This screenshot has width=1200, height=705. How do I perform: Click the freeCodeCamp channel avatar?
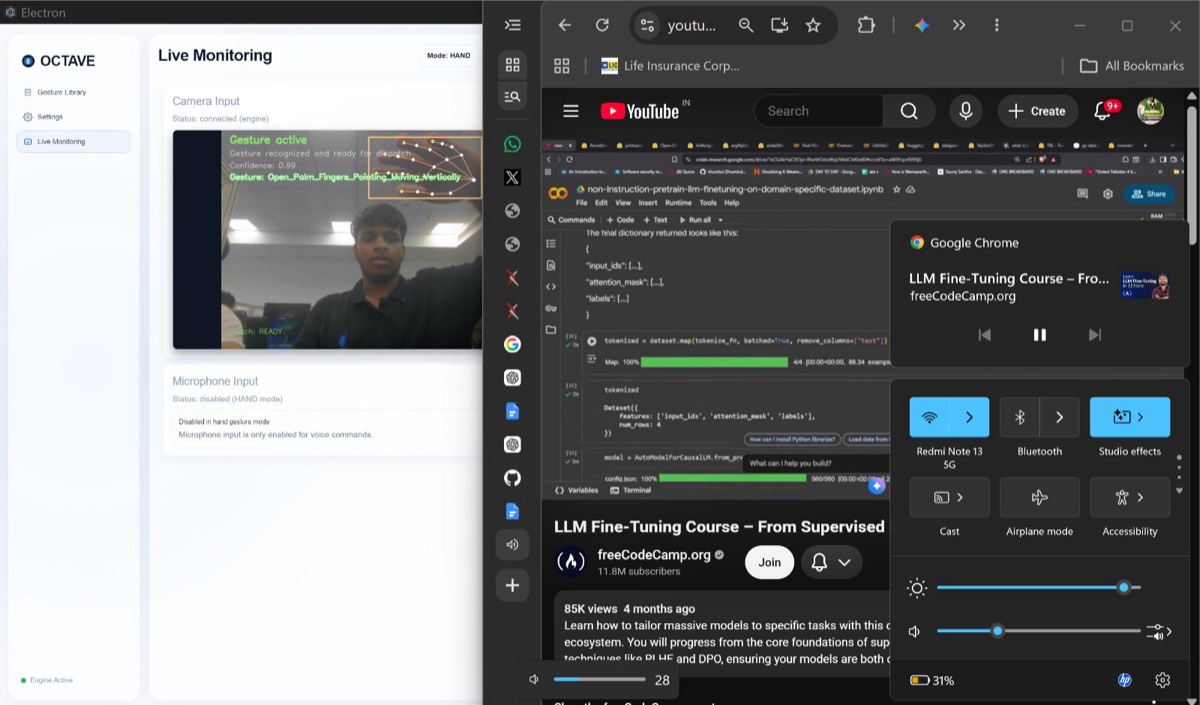coord(571,562)
